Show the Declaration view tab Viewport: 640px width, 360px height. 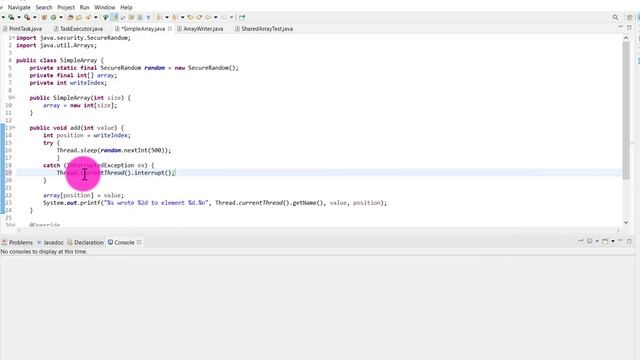pos(85,242)
